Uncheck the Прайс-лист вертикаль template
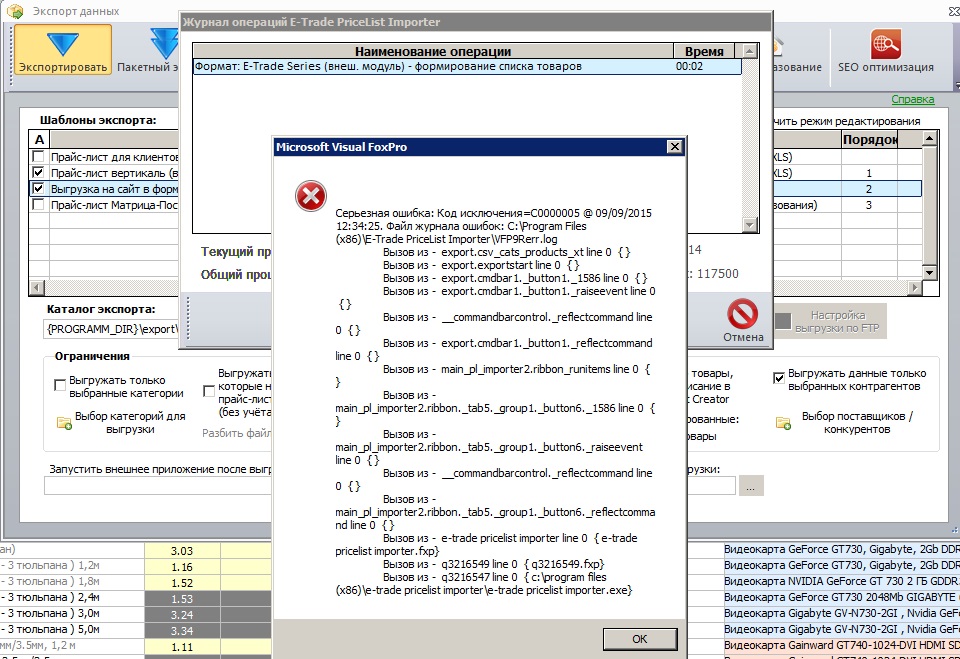The width and height of the screenshot is (960, 659). (x=38, y=173)
